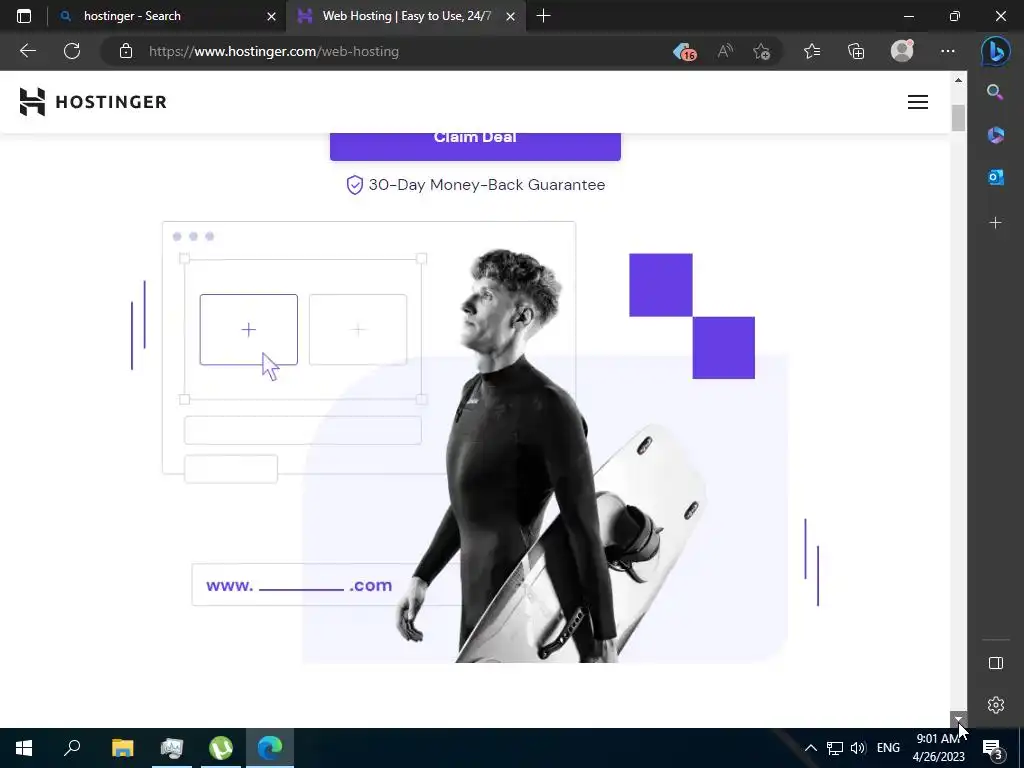Screen dimensions: 1024x768
Task: Open shopping coupons icon with 16 badge
Action: pyautogui.click(x=684, y=52)
